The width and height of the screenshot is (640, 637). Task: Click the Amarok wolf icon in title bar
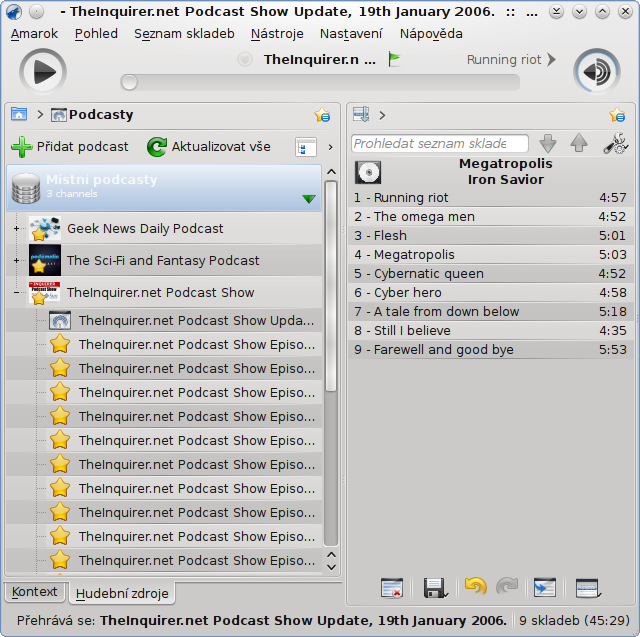[14, 12]
